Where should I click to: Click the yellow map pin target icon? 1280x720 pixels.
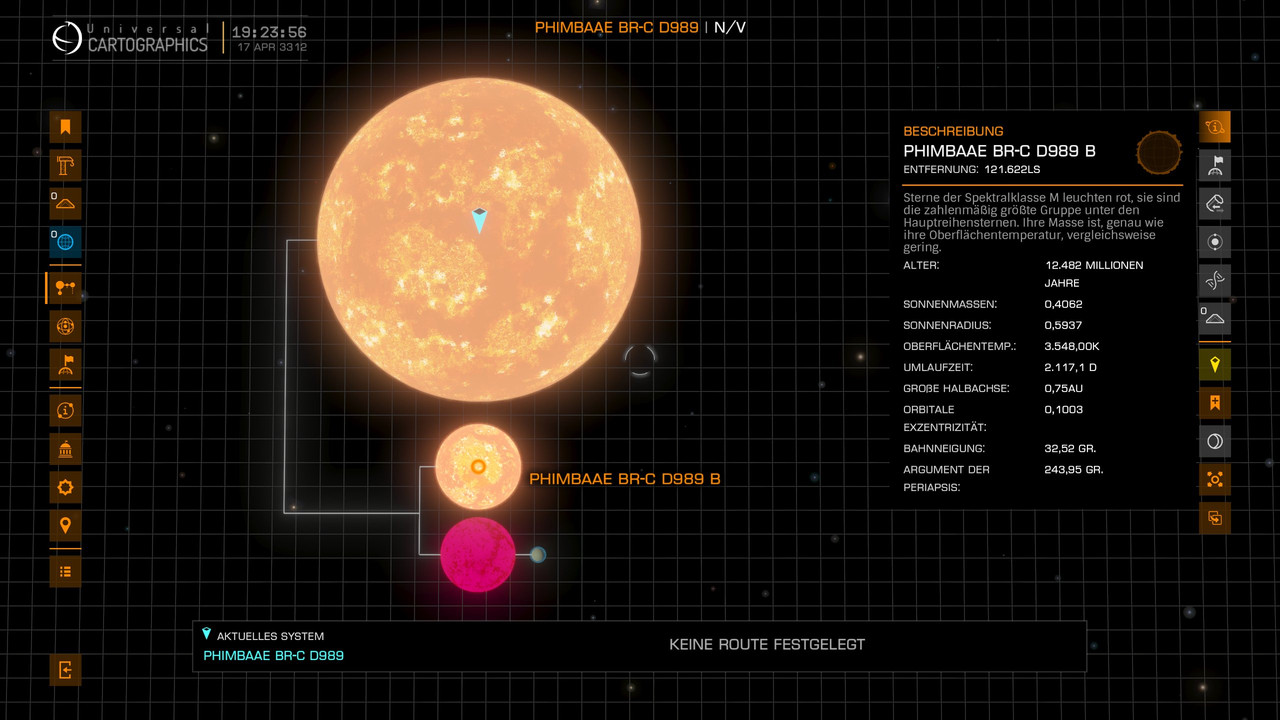(x=1215, y=365)
